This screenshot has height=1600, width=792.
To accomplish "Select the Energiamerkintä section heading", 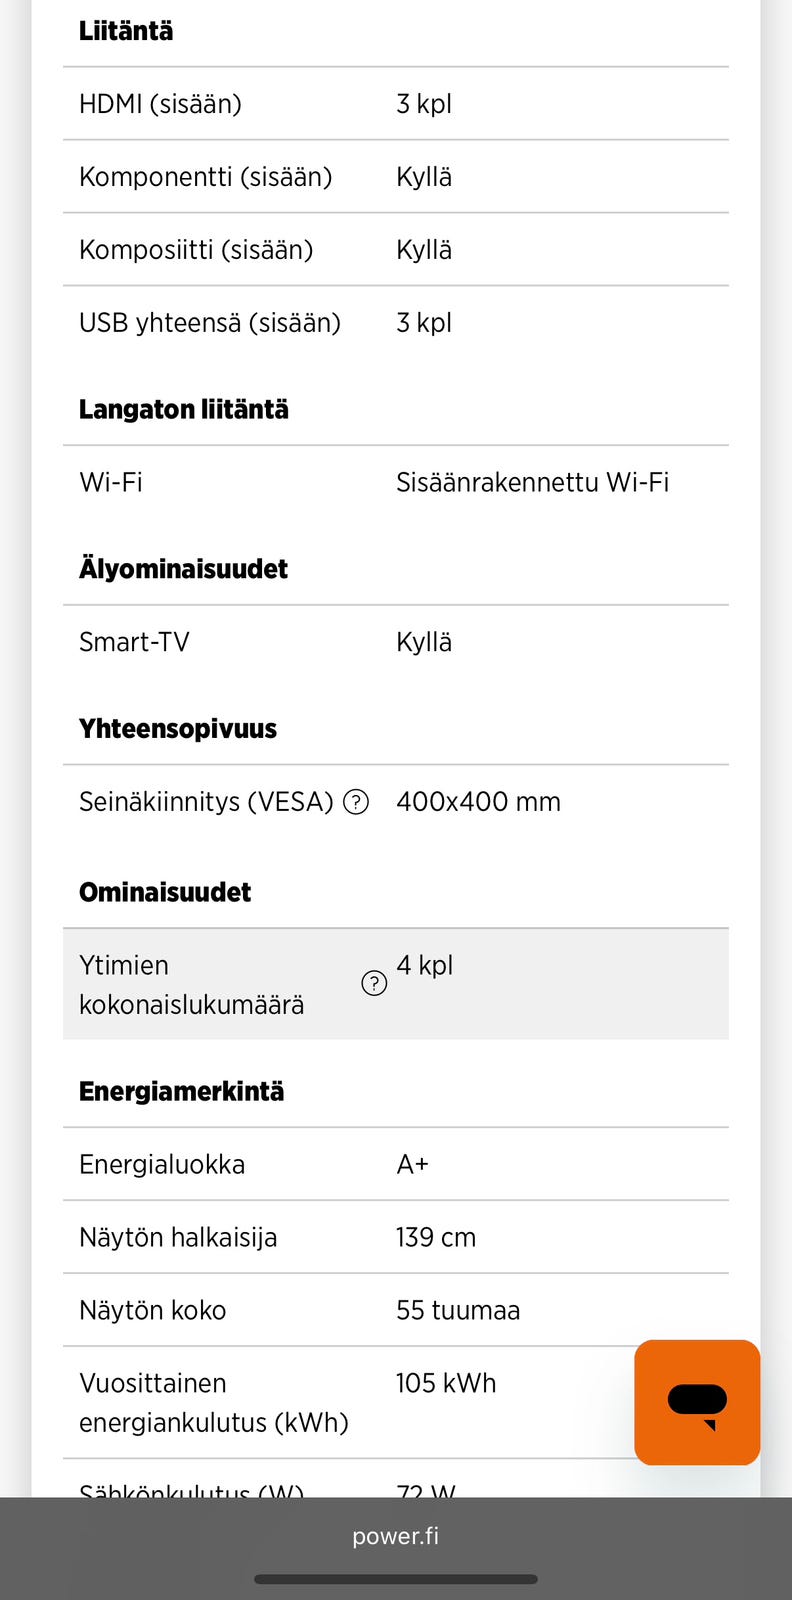I will [181, 1091].
